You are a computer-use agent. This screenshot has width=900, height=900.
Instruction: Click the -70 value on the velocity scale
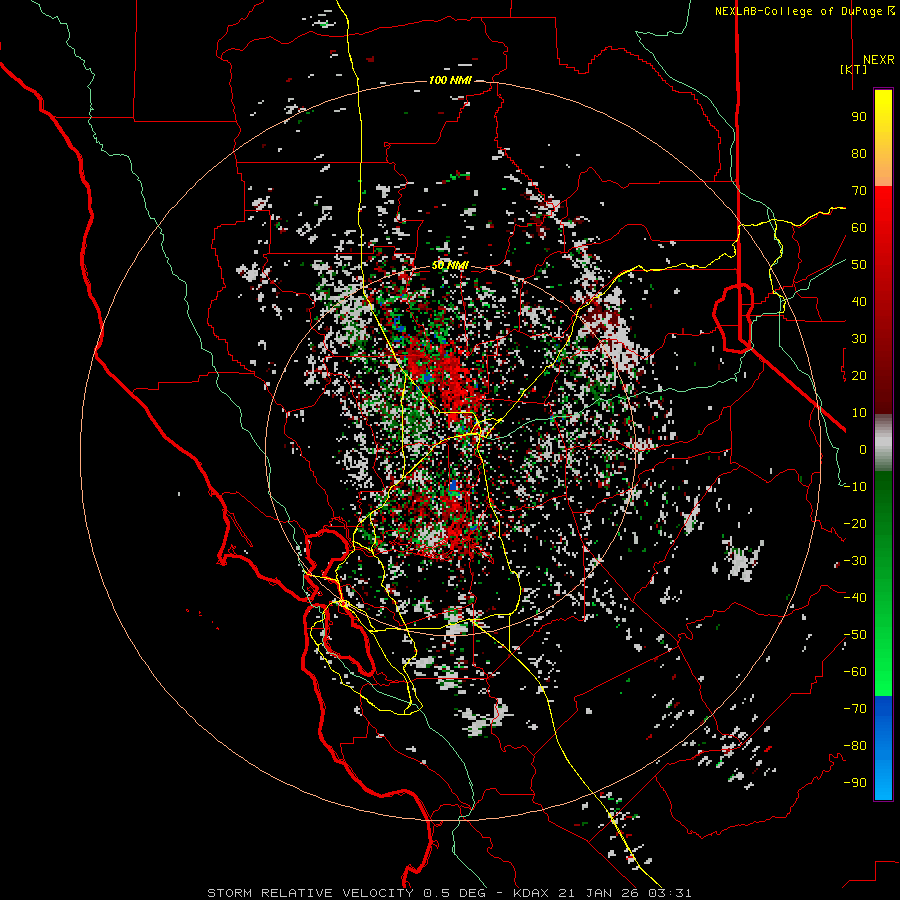pos(855,709)
